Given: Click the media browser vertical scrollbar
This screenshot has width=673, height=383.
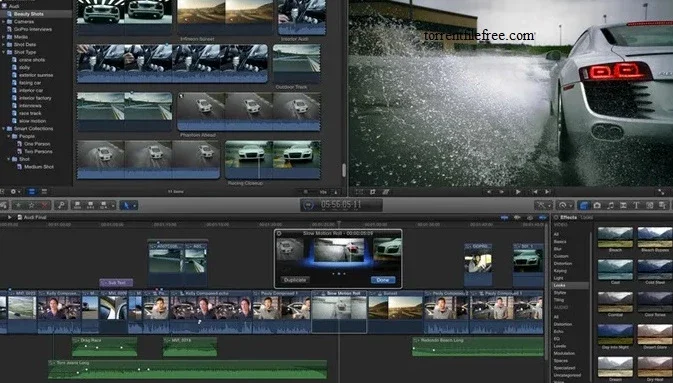Looking at the screenshot, I should coord(343,170).
